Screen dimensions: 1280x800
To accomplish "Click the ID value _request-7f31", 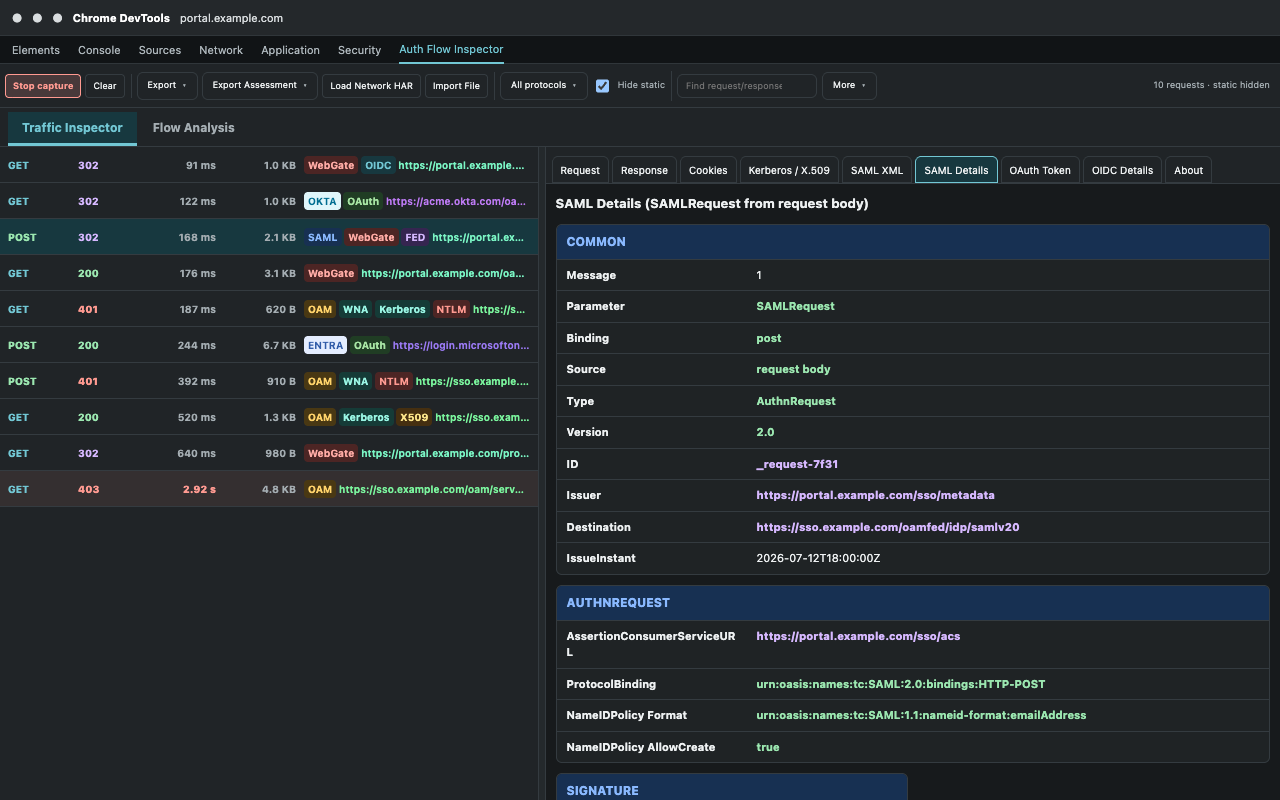I will [x=796, y=464].
